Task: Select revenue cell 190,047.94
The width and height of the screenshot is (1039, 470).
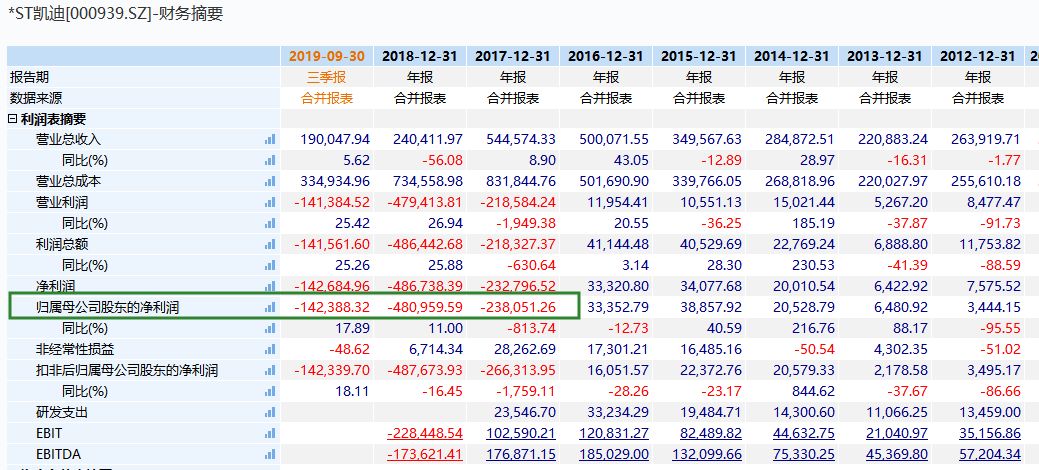Action: (335, 139)
